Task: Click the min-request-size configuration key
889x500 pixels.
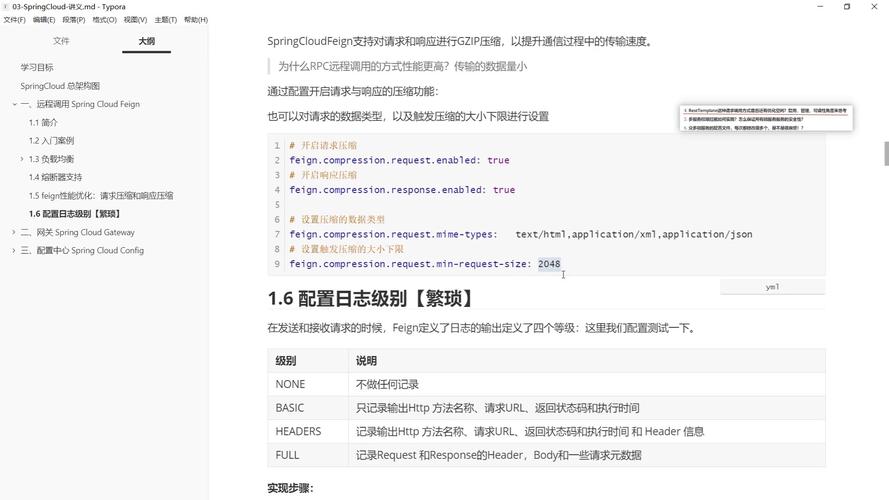Action: 410,264
